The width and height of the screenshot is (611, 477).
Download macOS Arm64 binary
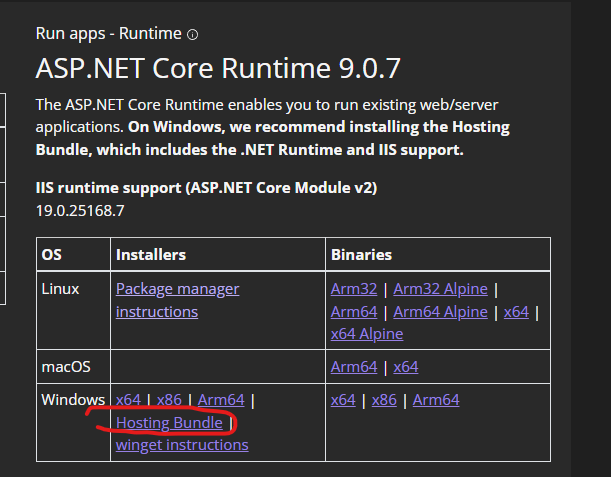[354, 367]
